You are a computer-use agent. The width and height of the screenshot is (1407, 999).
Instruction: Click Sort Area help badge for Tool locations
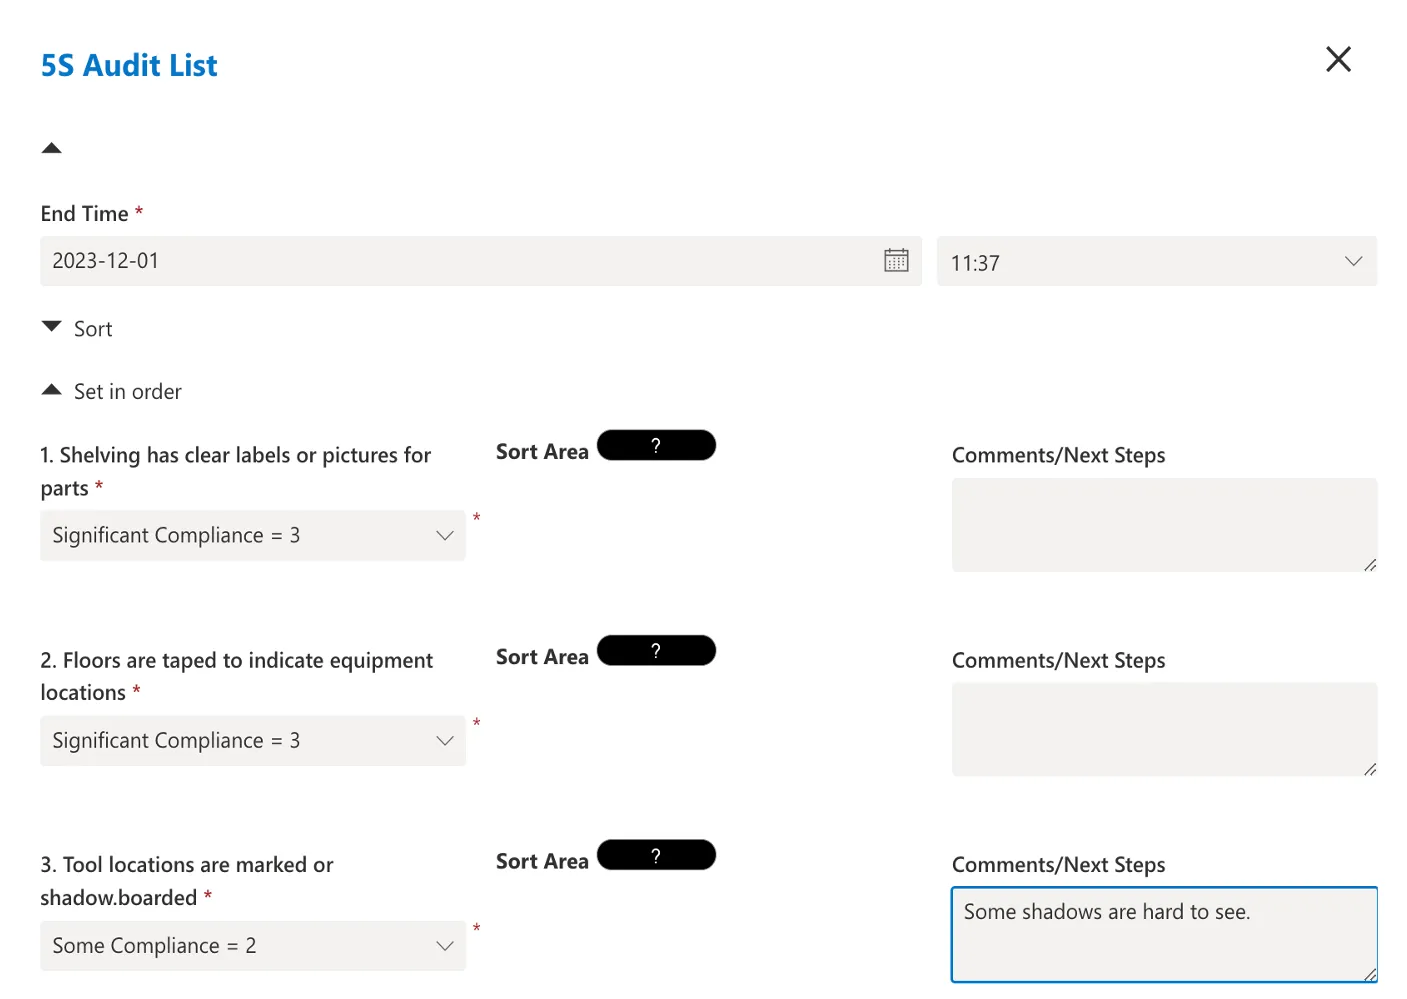pos(656,855)
